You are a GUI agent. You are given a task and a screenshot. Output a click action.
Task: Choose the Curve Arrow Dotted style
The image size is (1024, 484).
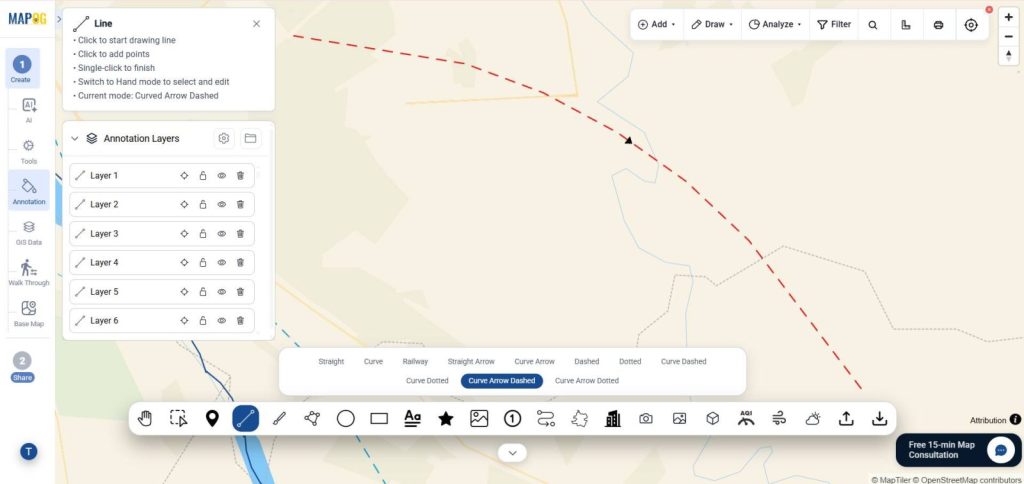coord(586,381)
